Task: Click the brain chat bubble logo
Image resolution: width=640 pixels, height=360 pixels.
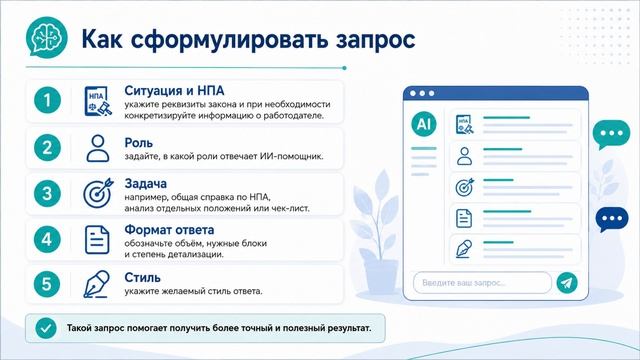Action: click(x=47, y=38)
